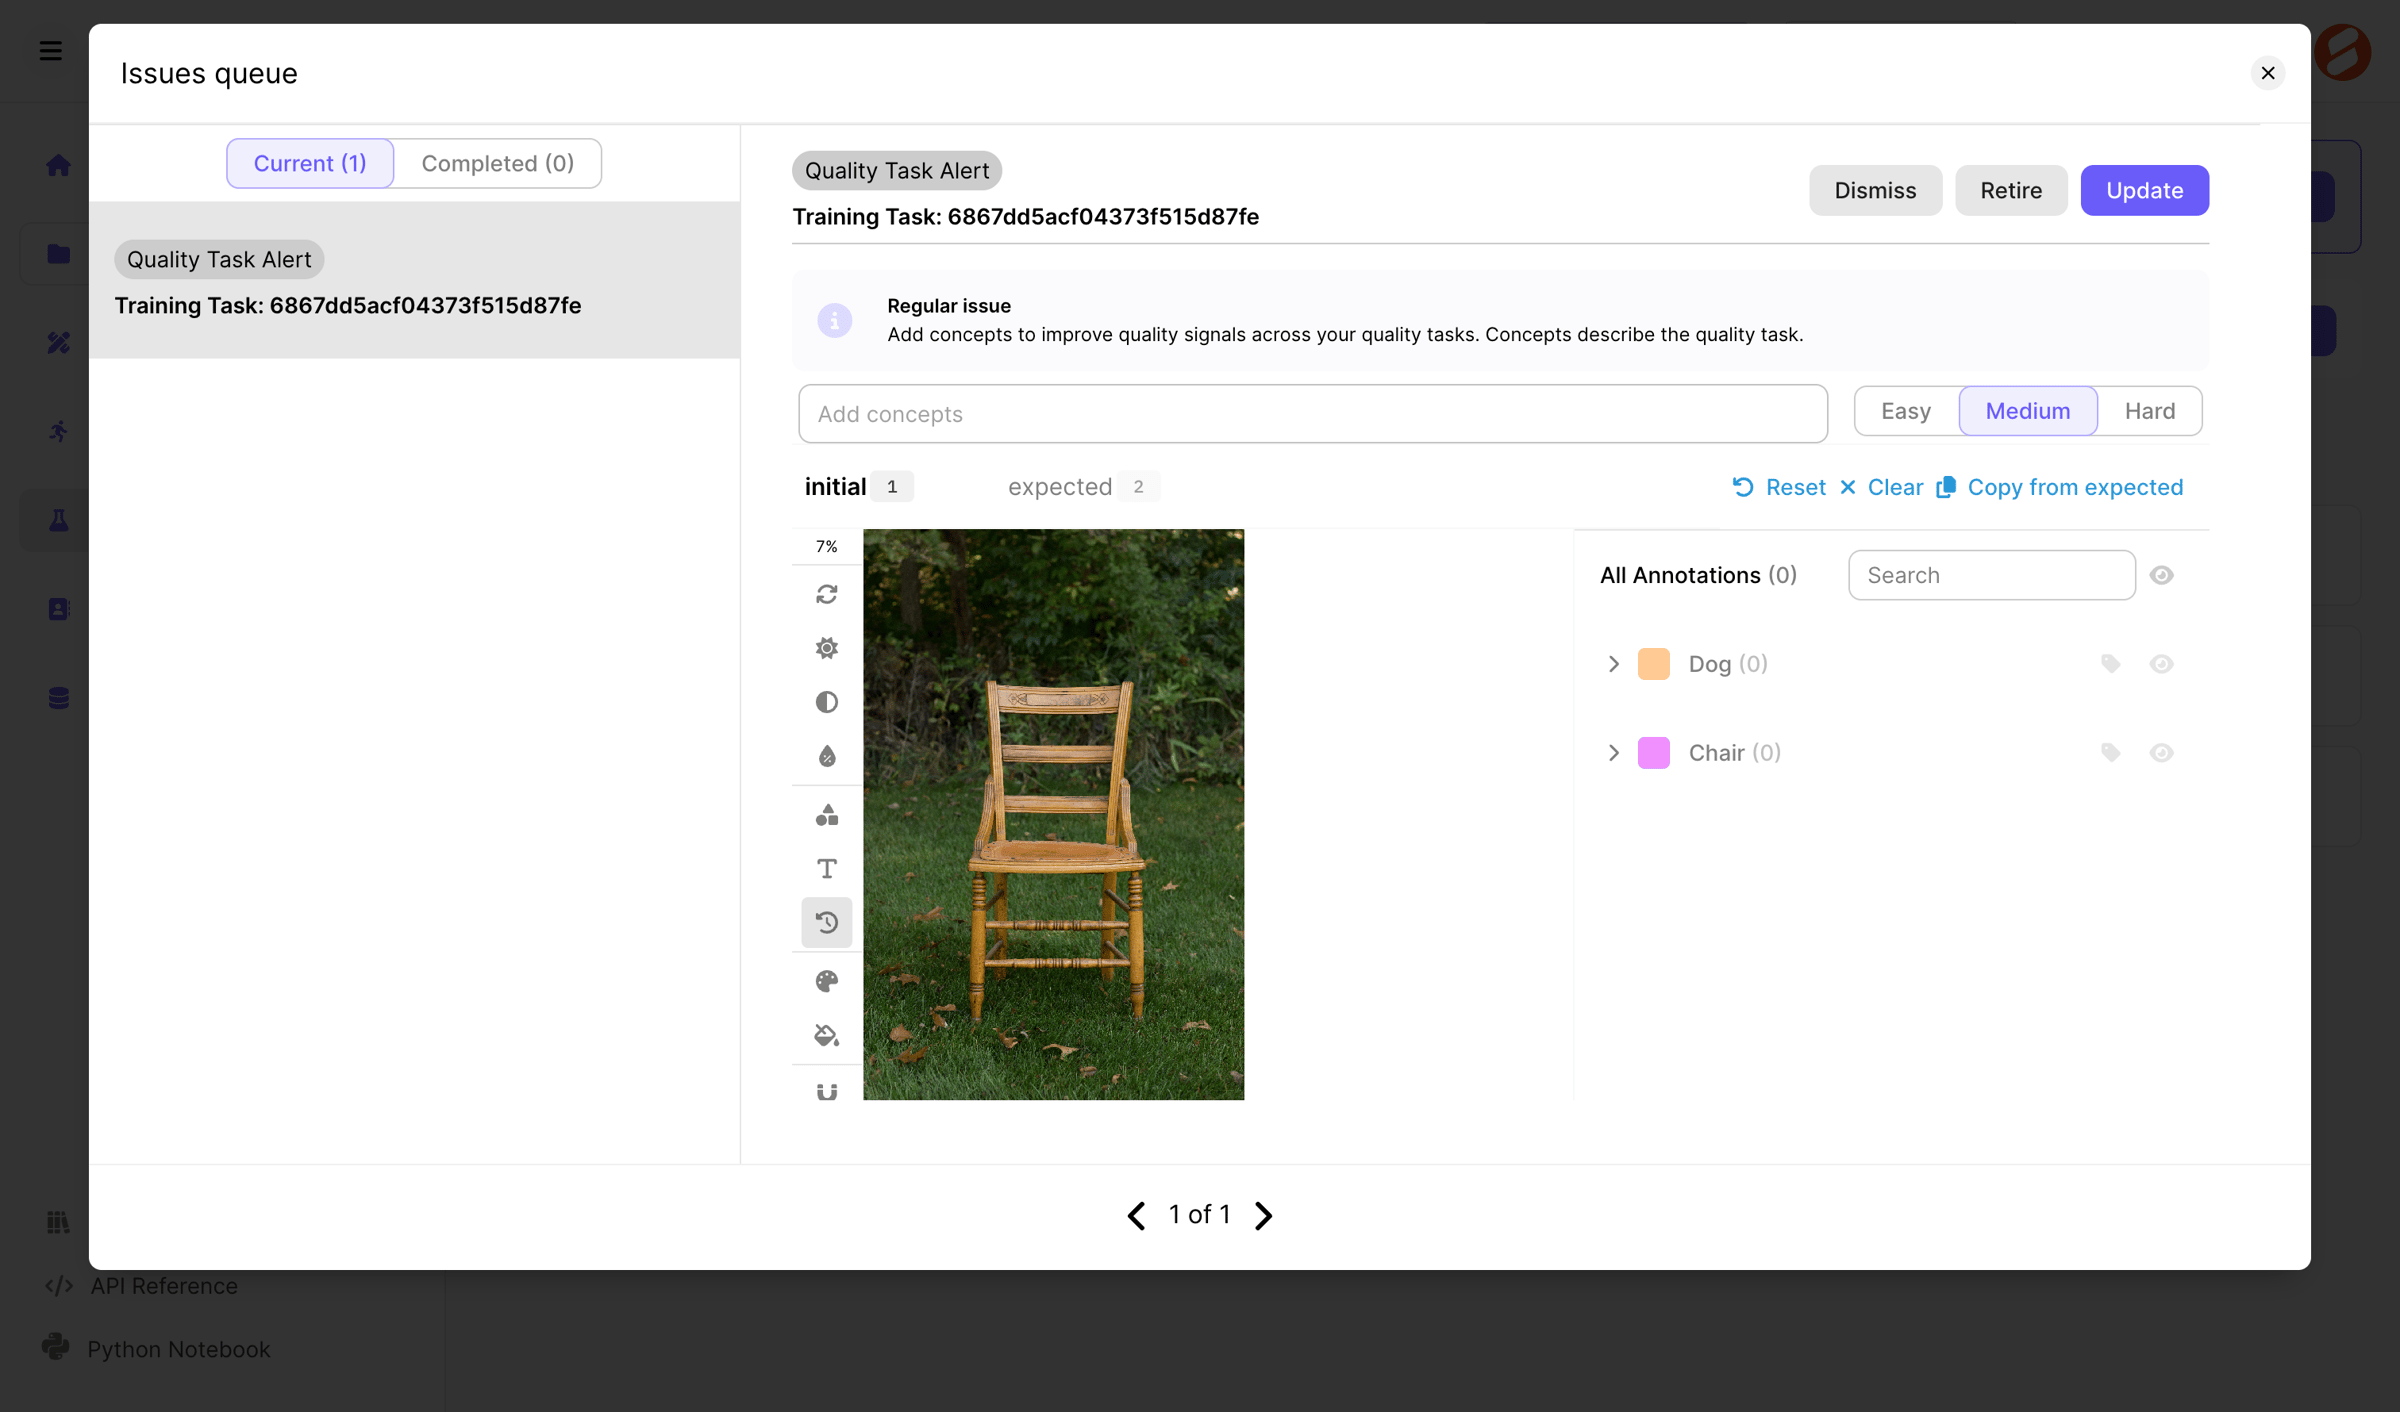This screenshot has height=1412, width=2400.
Task: Toggle visibility of Chair annotations
Action: [2161, 753]
